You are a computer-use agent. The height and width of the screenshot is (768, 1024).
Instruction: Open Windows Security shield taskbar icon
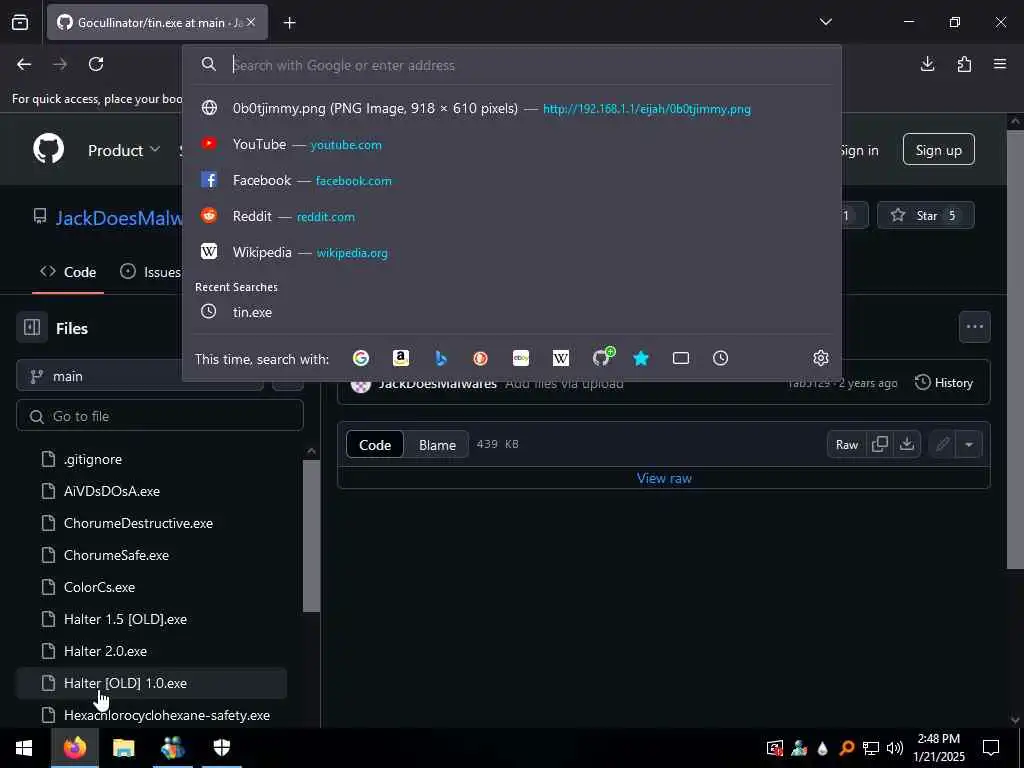coord(222,748)
